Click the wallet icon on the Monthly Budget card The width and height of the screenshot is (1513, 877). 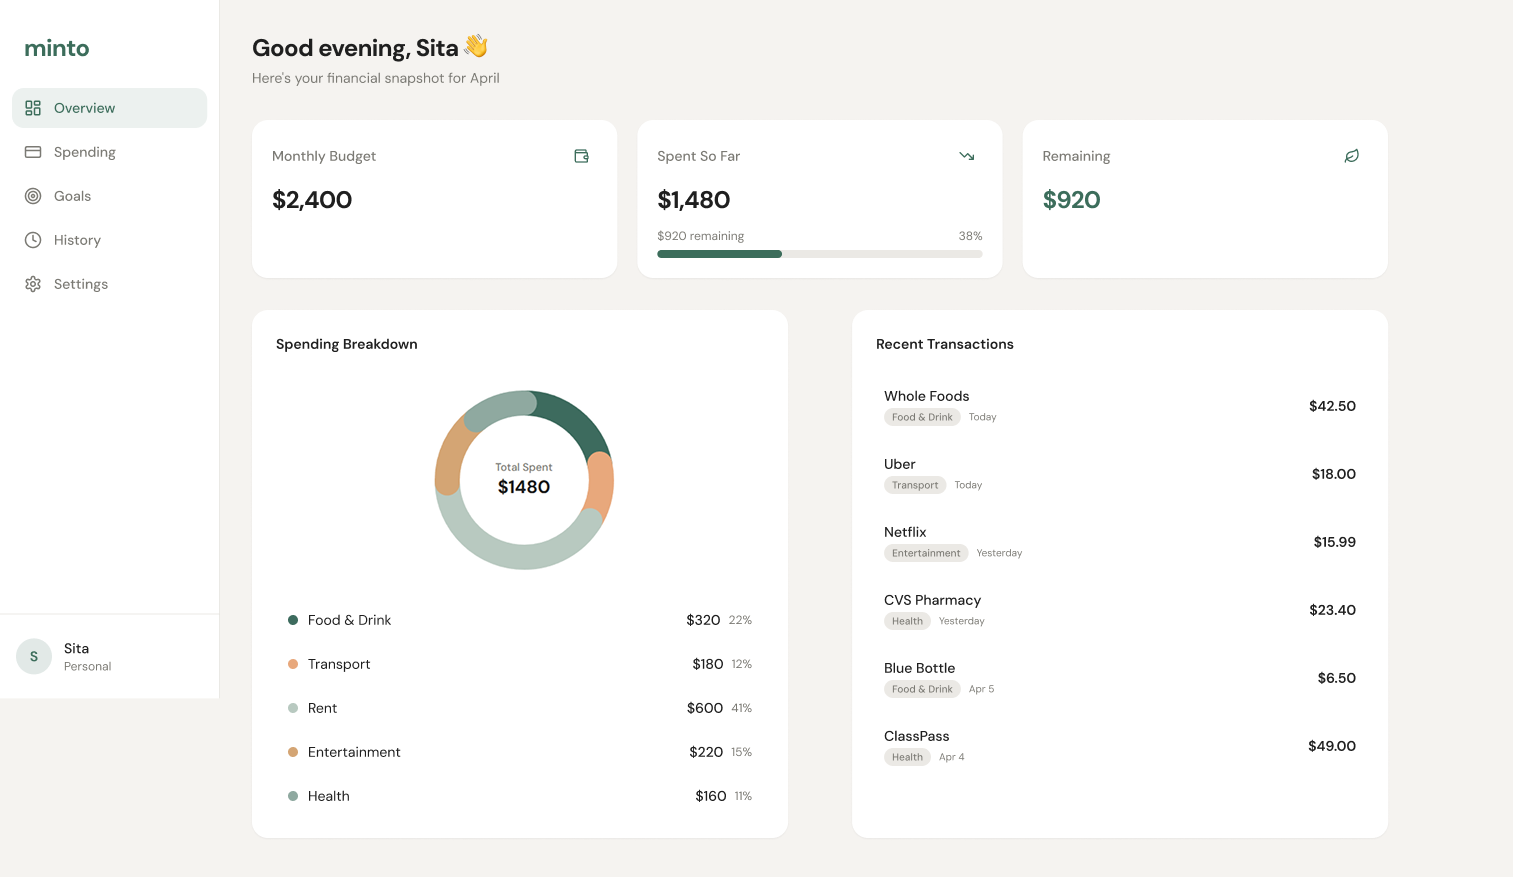coord(581,156)
